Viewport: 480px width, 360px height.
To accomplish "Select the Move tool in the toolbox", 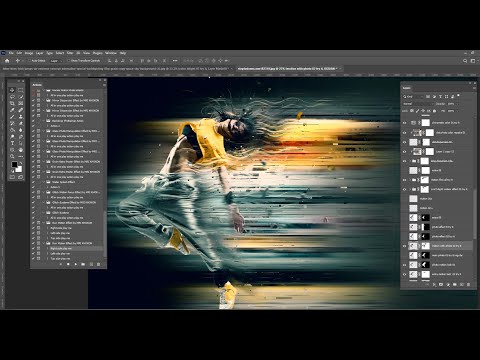I will pyautogui.click(x=12, y=90).
